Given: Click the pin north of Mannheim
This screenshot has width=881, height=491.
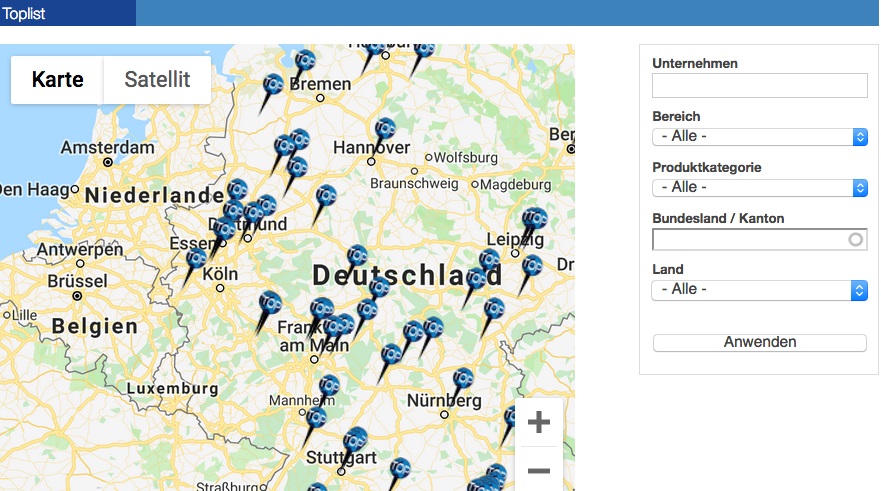Looking at the screenshot, I should click(x=327, y=388).
